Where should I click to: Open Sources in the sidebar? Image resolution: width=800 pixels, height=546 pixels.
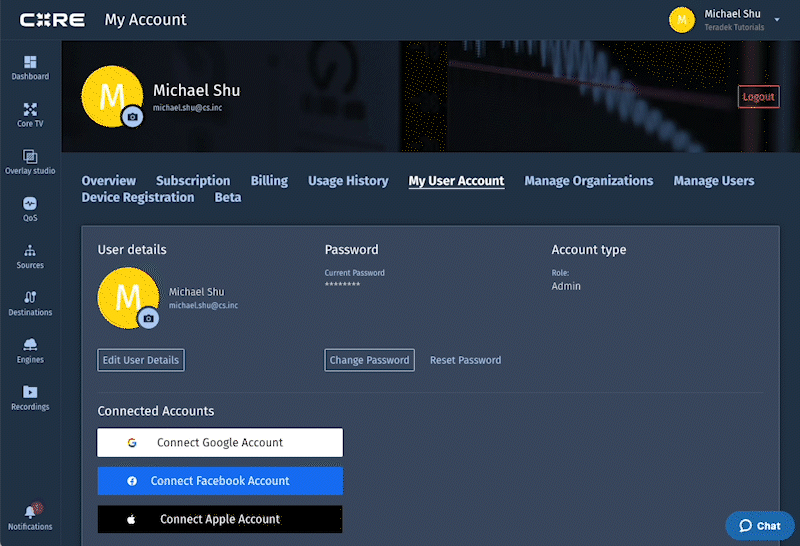[x=30, y=255]
